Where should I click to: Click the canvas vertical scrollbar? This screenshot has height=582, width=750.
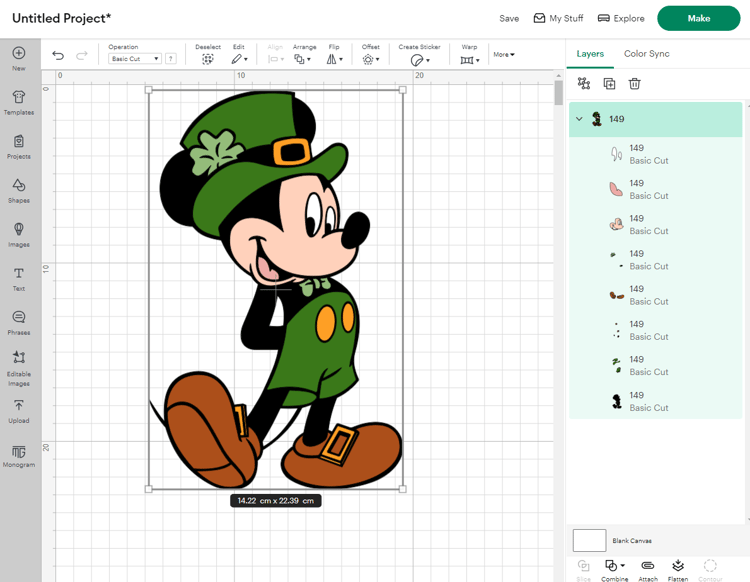558,93
